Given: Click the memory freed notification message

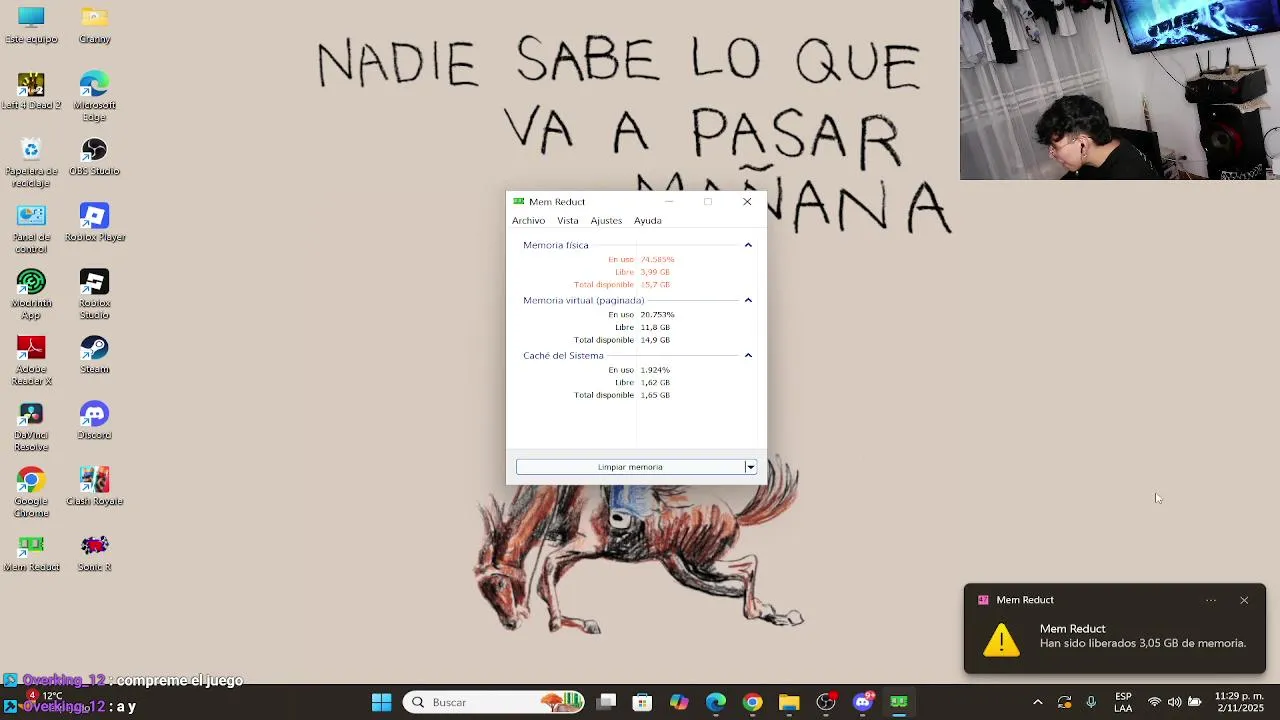Looking at the screenshot, I should tap(1143, 643).
